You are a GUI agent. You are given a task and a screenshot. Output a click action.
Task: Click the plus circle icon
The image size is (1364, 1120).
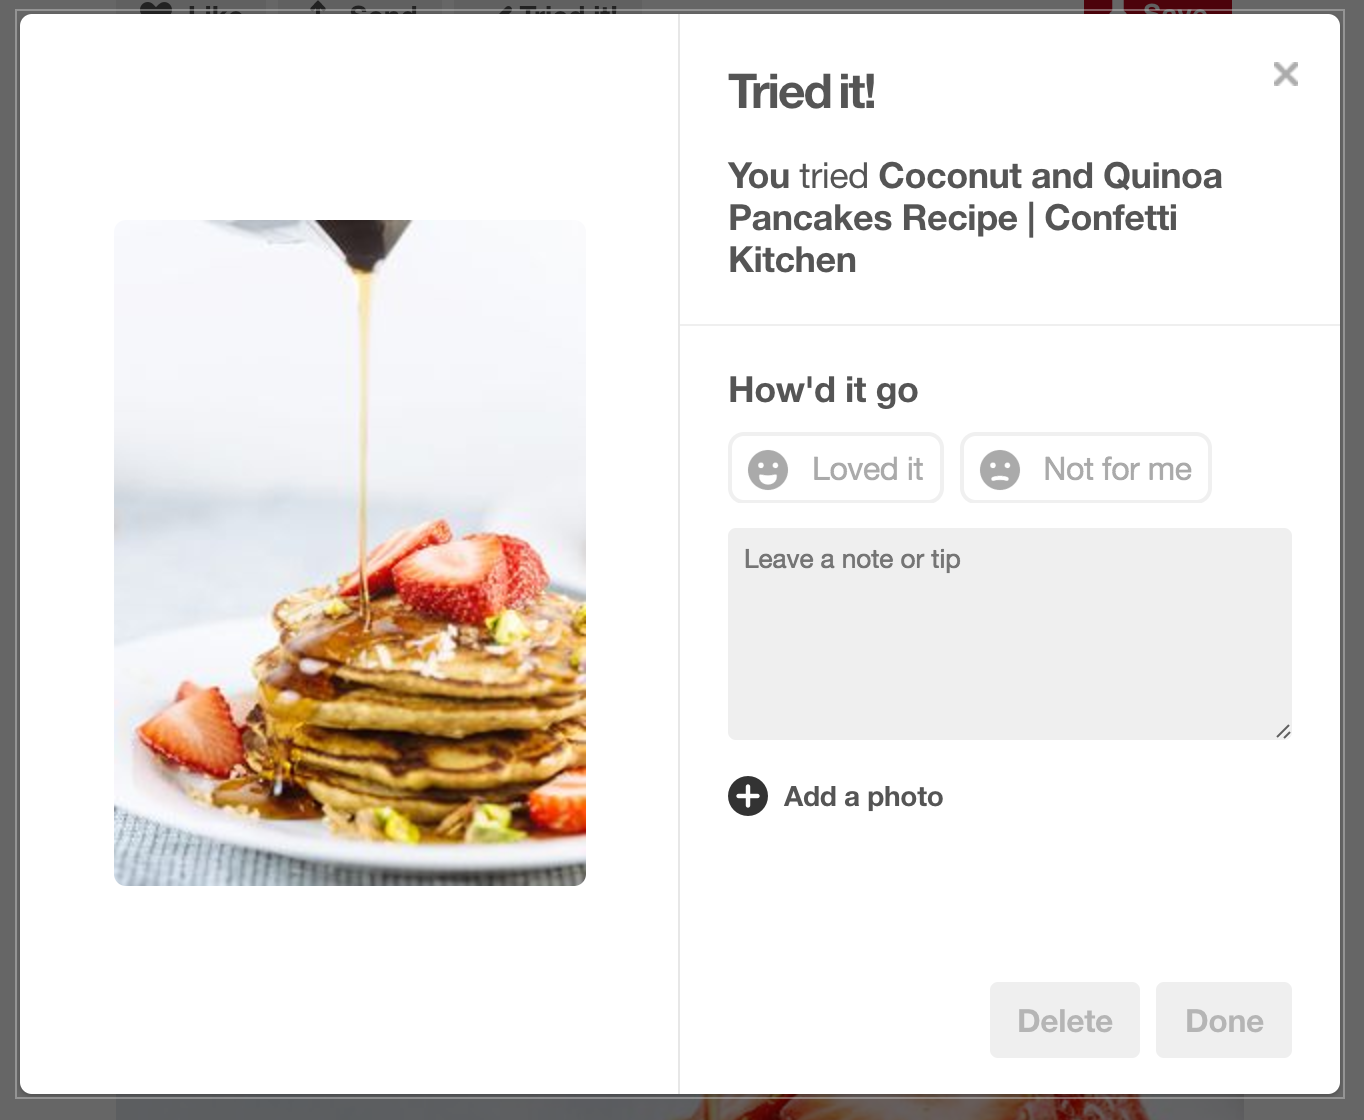coord(748,796)
